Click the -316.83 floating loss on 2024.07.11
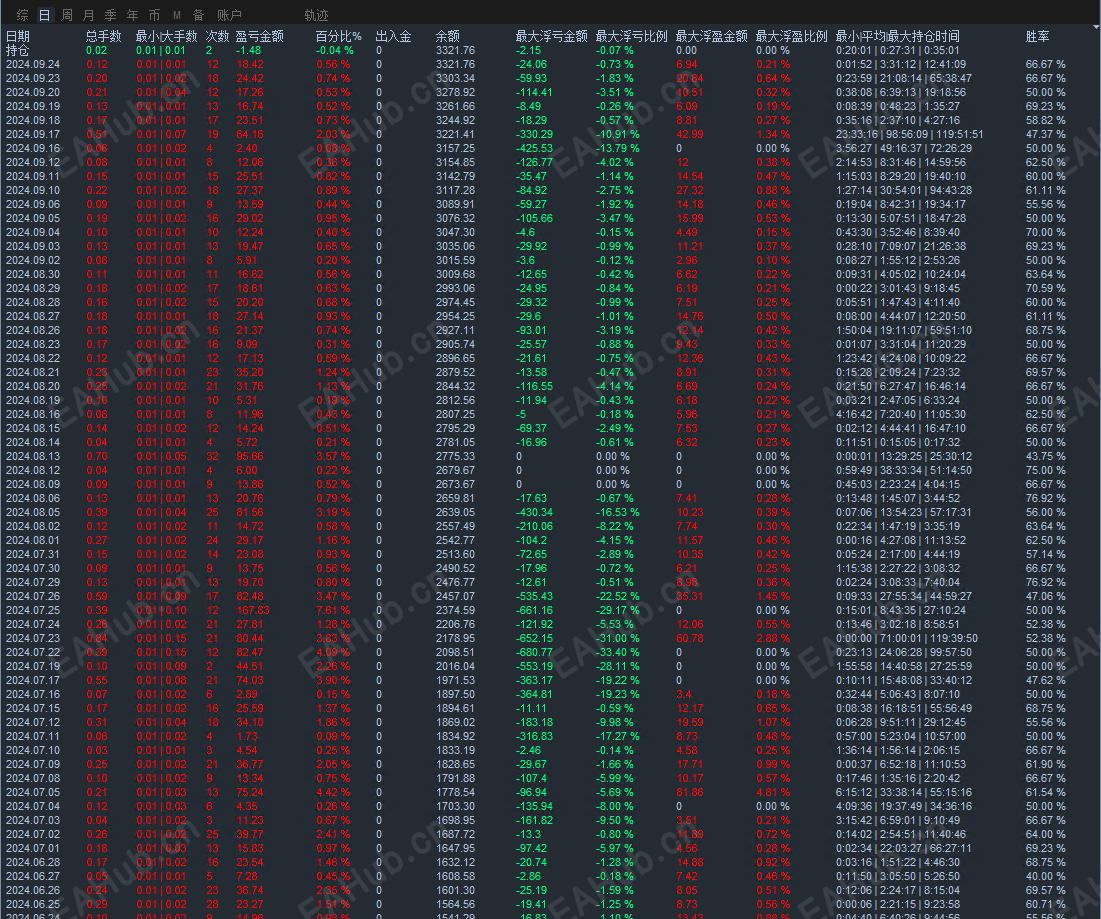 [534, 736]
